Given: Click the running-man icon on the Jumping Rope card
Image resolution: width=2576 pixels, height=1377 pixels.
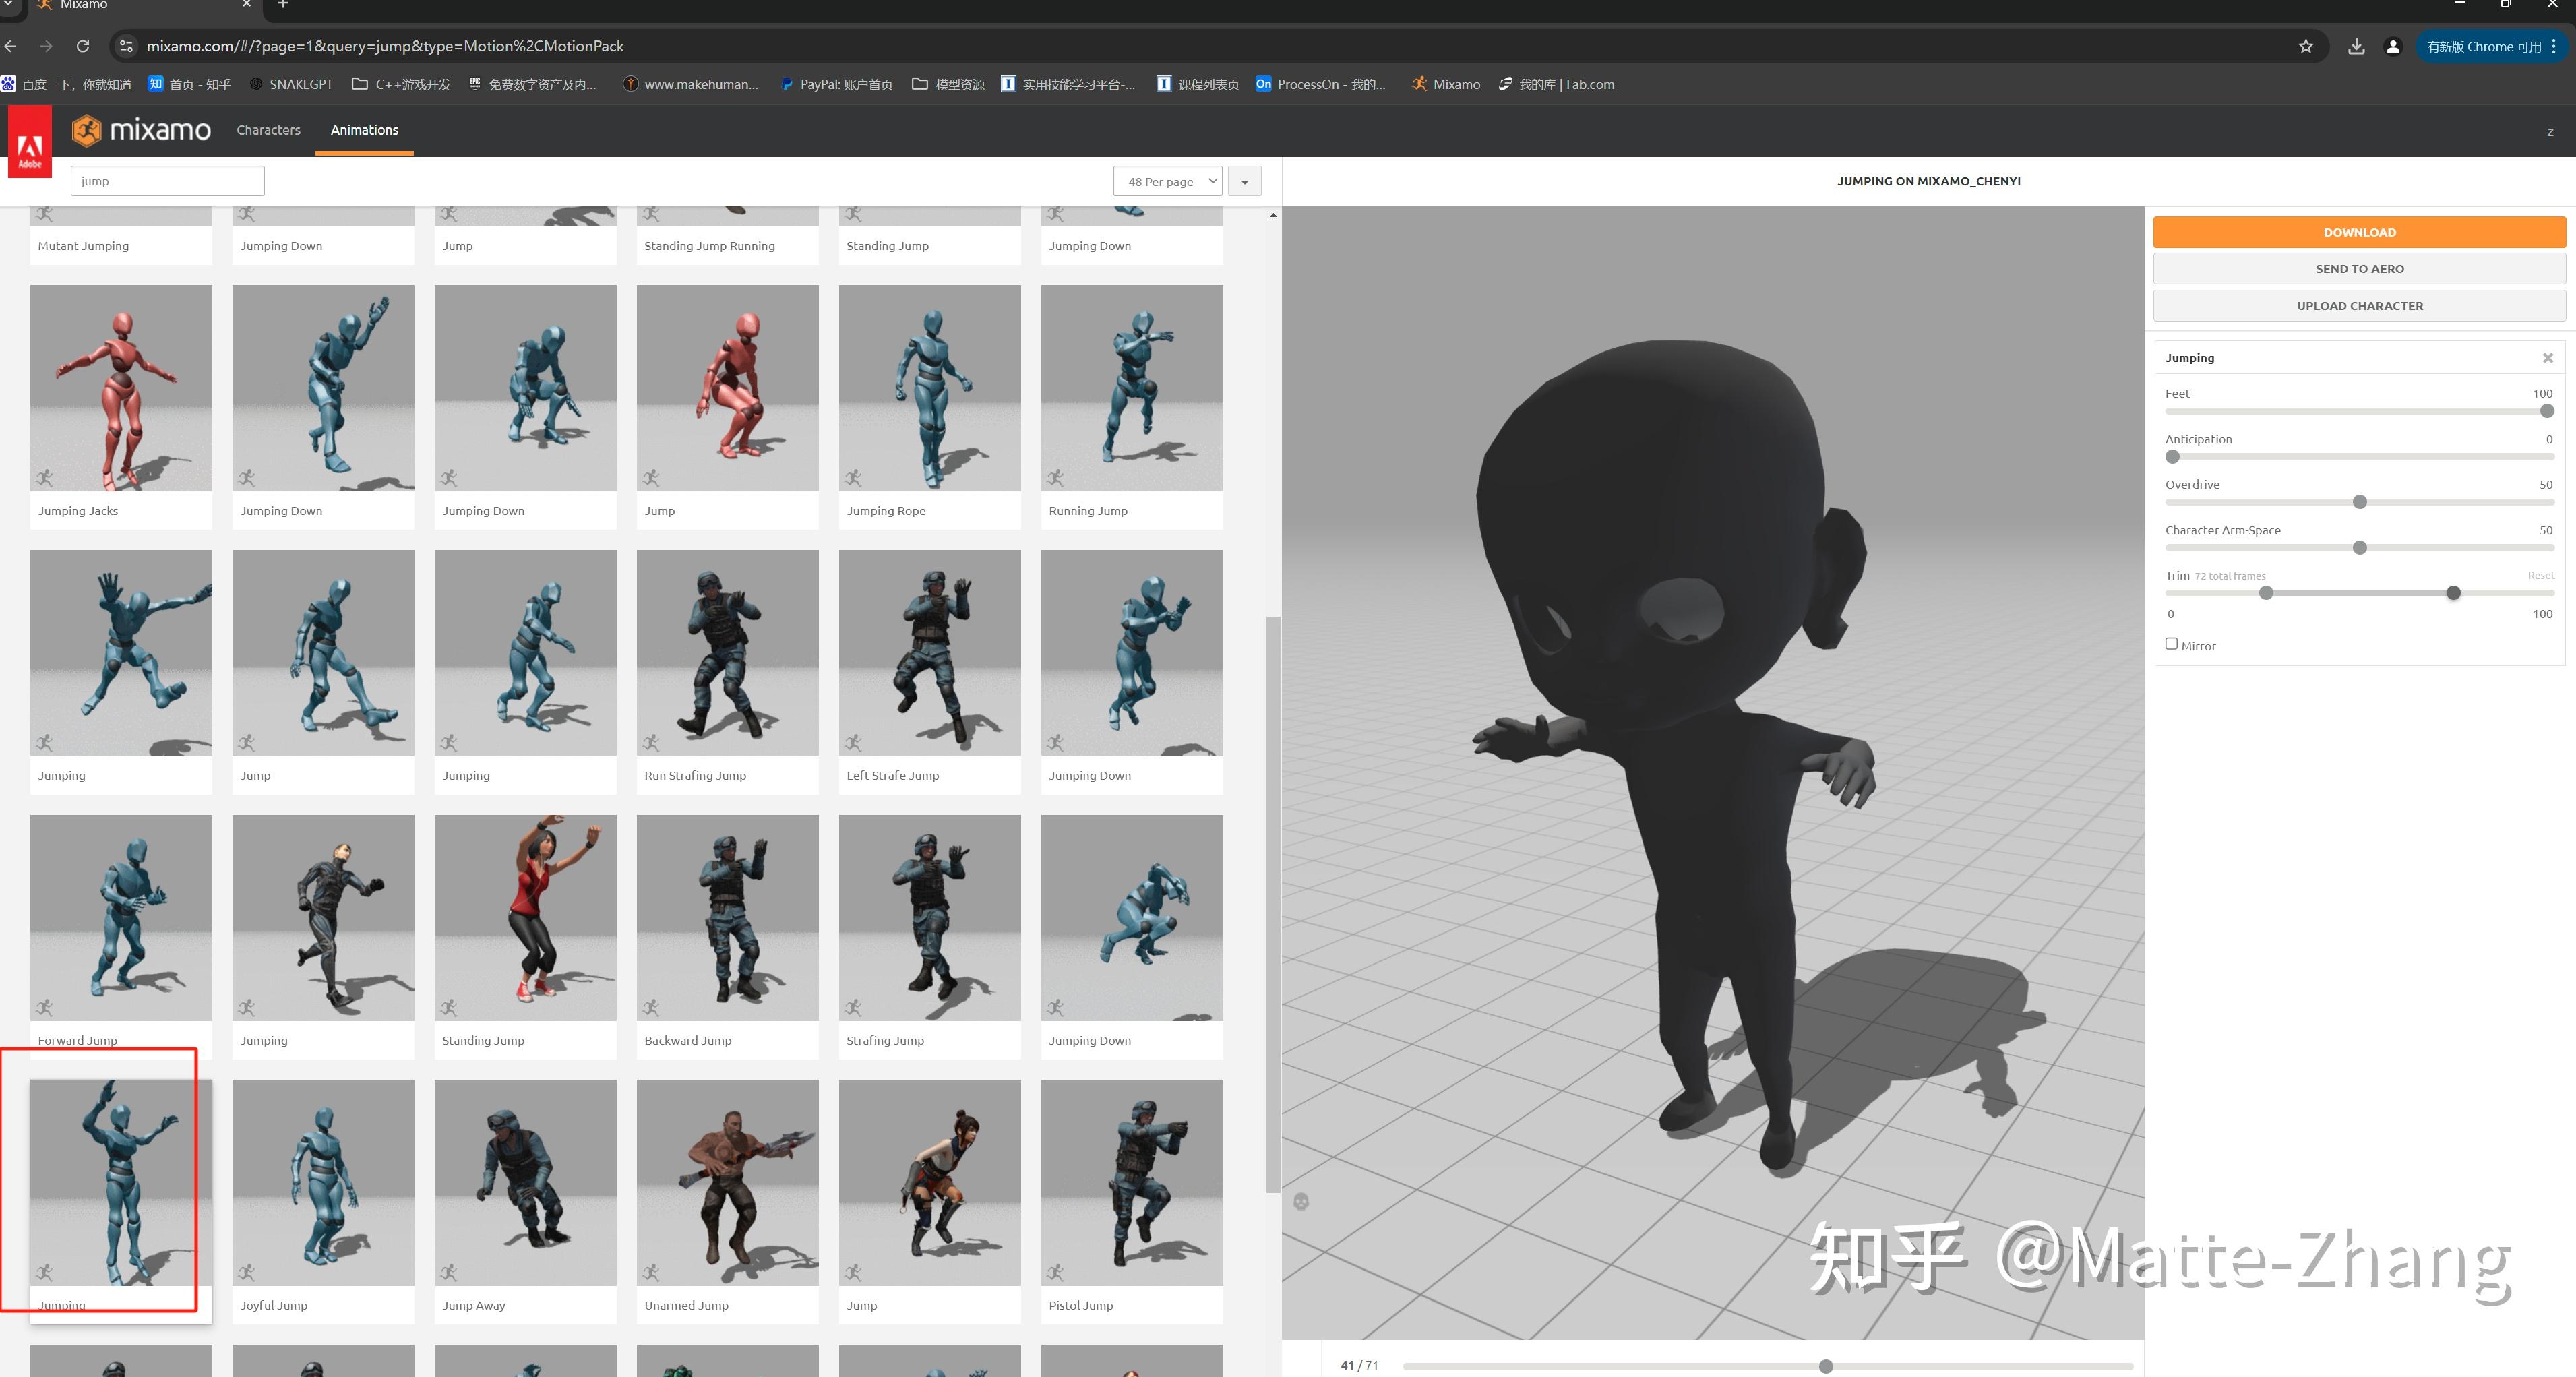Looking at the screenshot, I should coord(855,477).
